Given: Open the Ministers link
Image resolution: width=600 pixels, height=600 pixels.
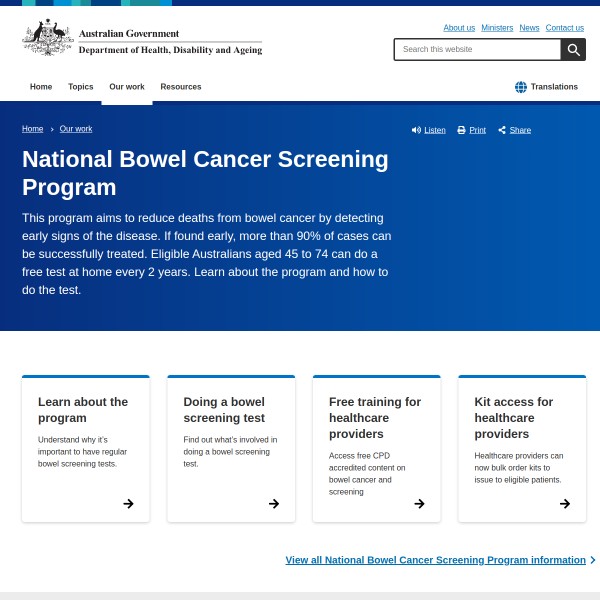Looking at the screenshot, I should (497, 28).
